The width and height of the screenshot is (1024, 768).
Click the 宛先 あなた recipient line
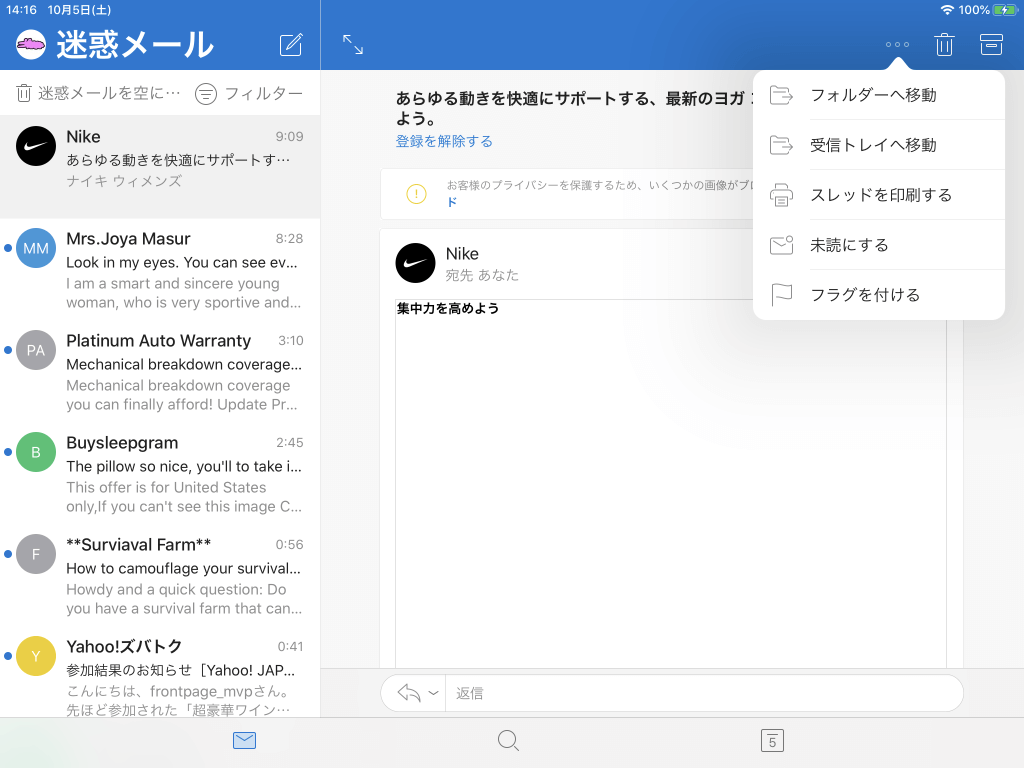pyautogui.click(x=482, y=276)
